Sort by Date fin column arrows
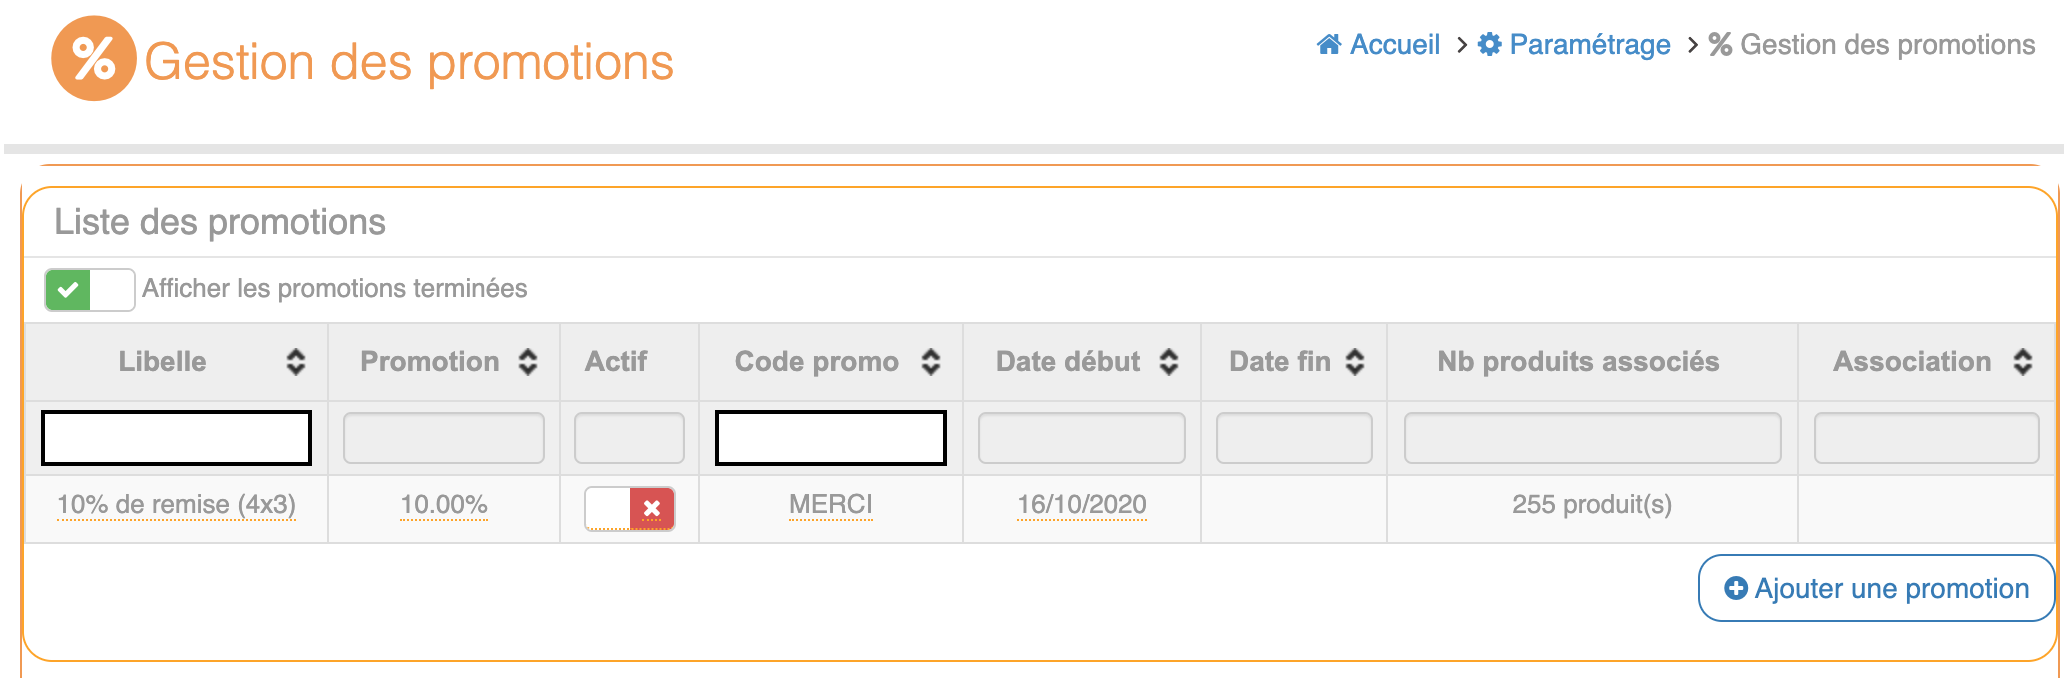 1355,362
